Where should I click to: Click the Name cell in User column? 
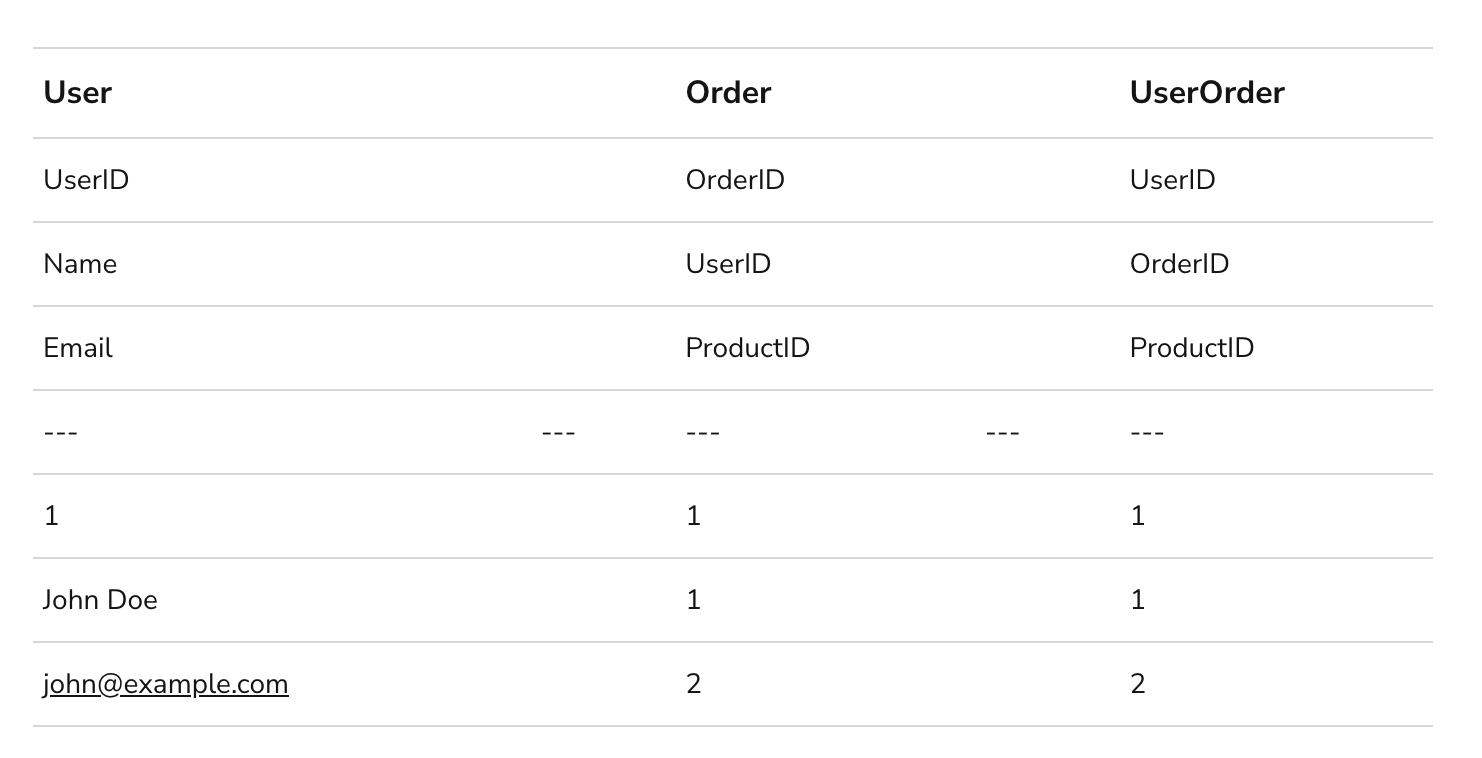click(80, 264)
